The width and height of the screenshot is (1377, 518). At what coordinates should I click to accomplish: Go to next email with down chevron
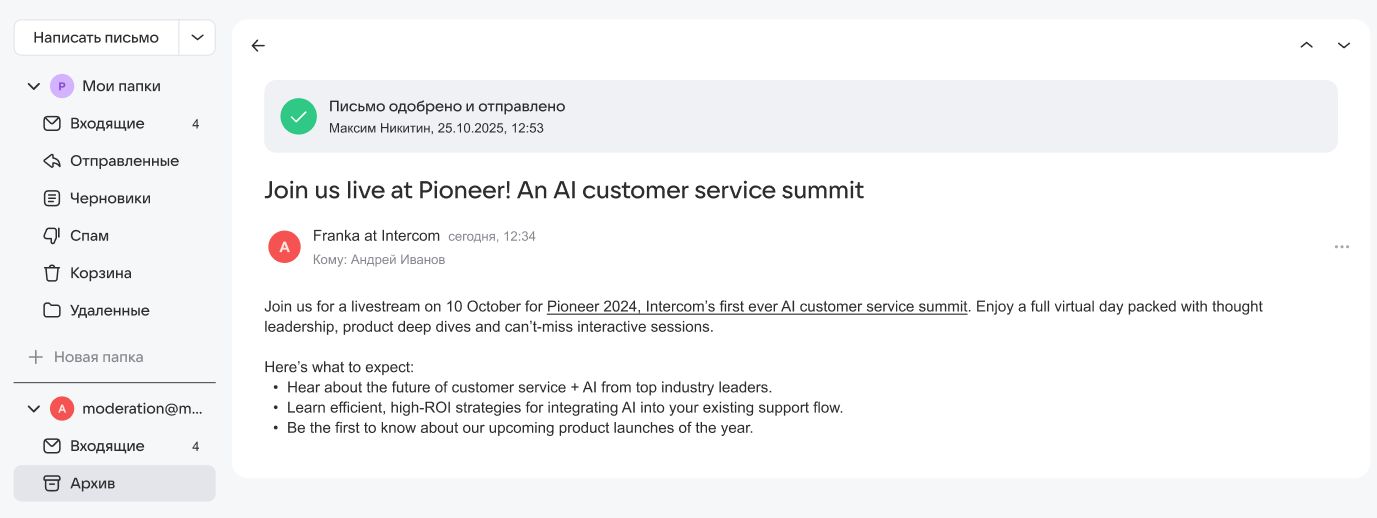[x=1344, y=46]
